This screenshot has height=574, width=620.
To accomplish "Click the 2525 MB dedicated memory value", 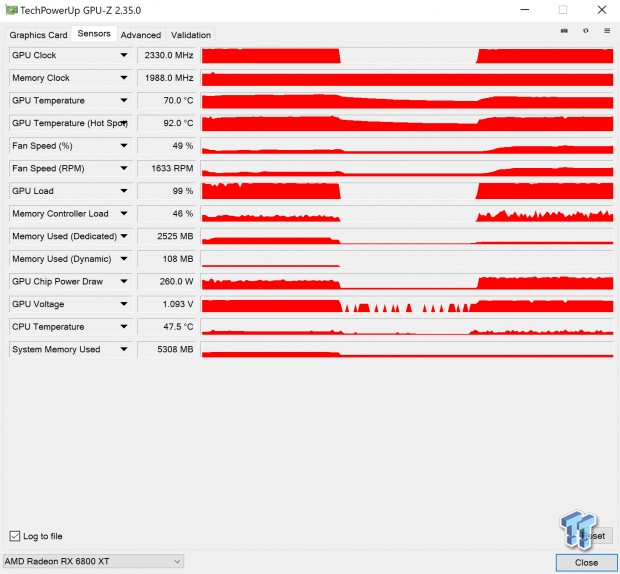I will tap(166, 236).
